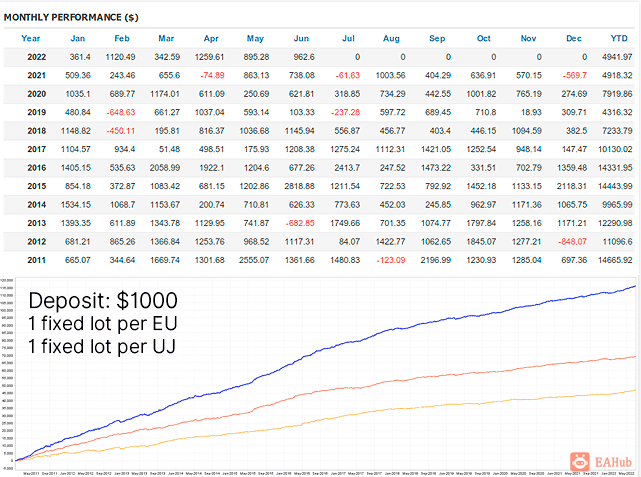Click negative December 2012 value -848.07
Viewport: 641px width, 477px height.
click(x=572, y=242)
